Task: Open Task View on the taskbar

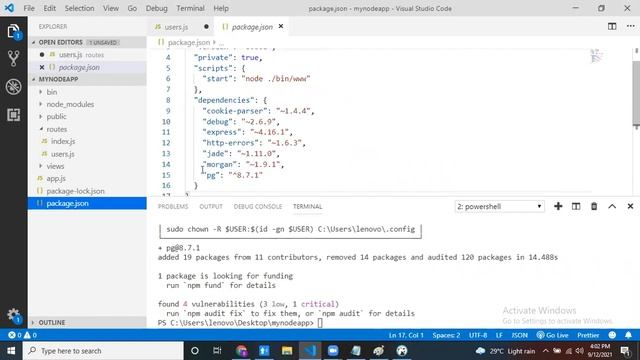Action: tap(217, 351)
